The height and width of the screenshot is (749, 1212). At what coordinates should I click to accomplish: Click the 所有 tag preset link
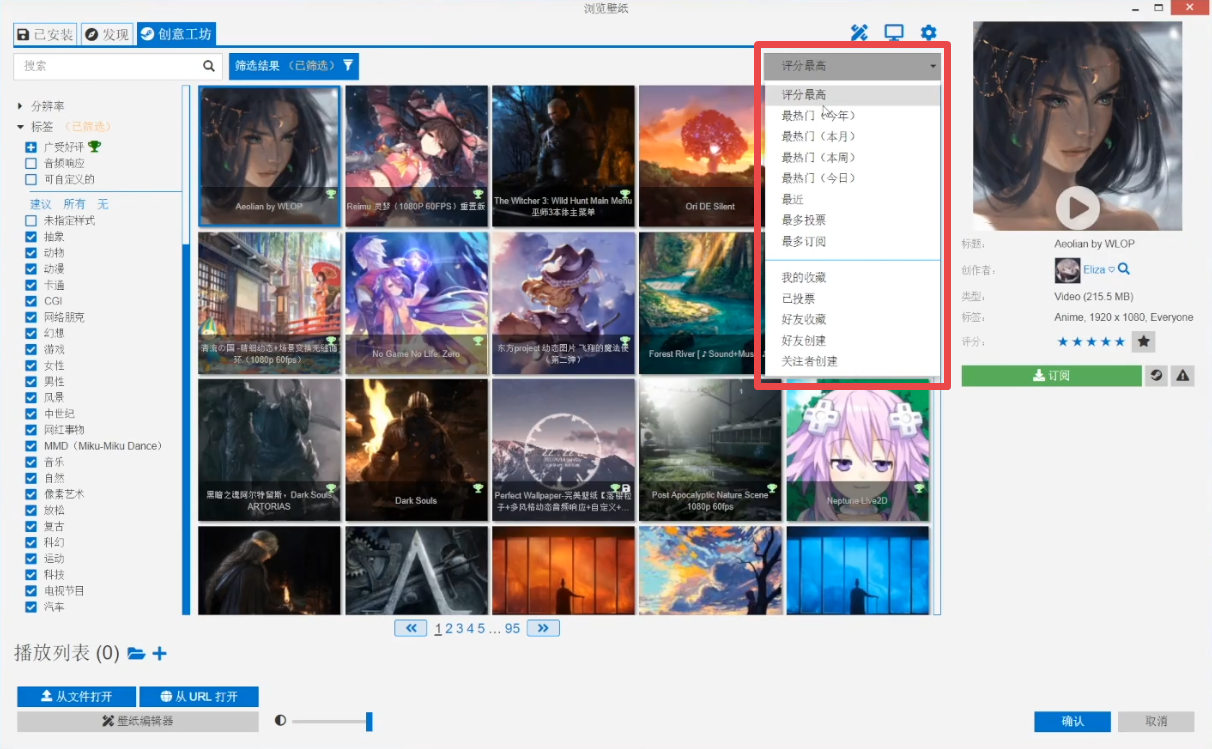point(74,204)
